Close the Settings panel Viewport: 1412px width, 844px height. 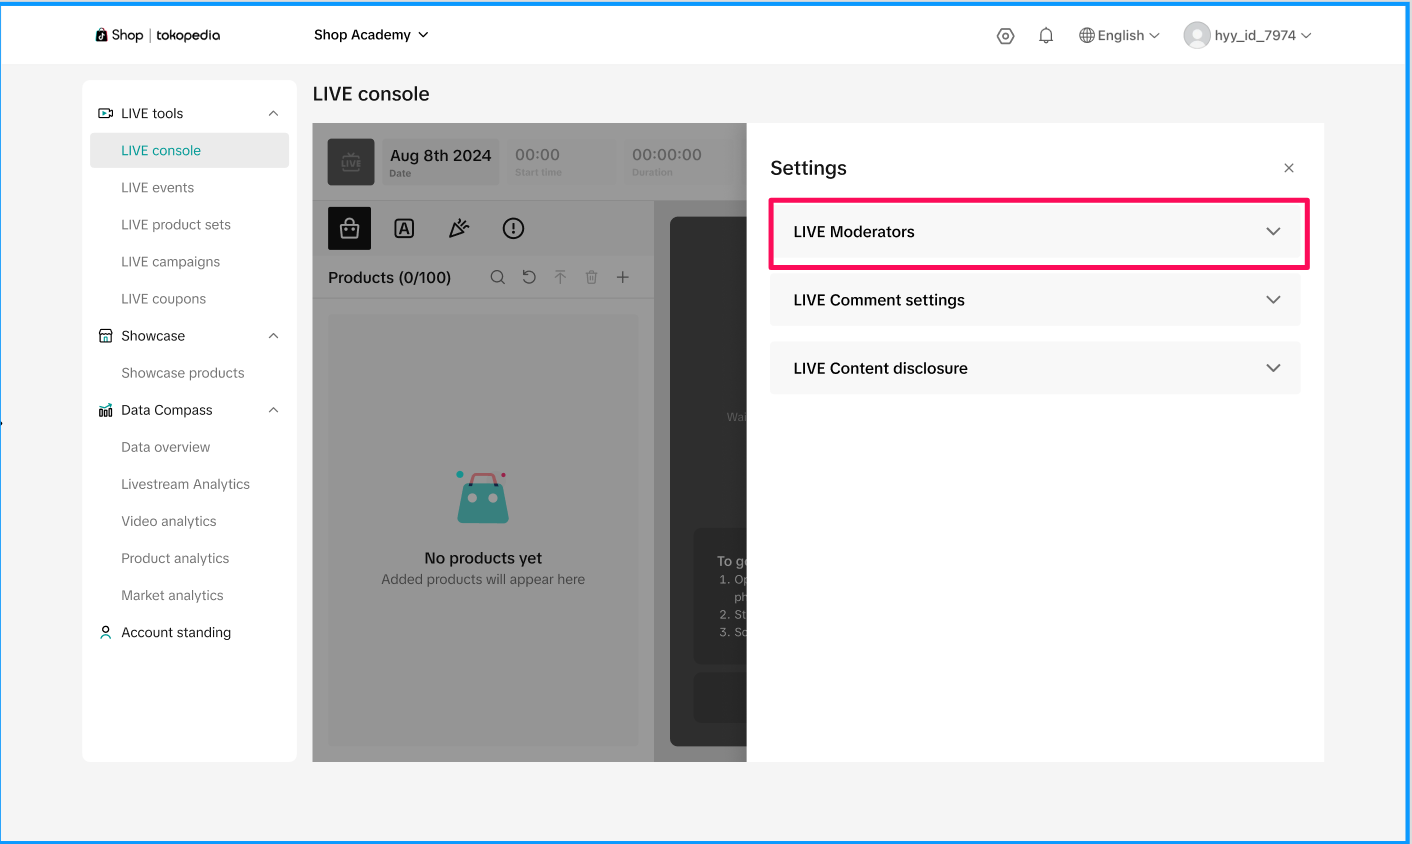[1289, 168]
